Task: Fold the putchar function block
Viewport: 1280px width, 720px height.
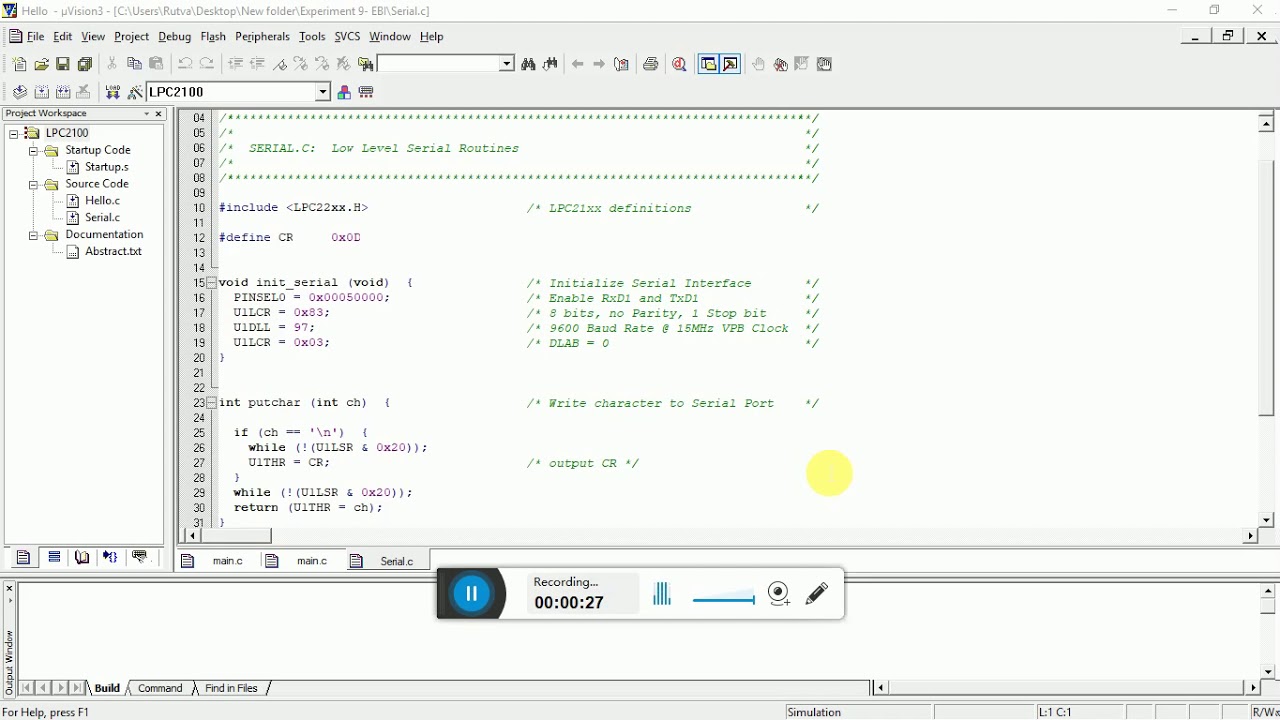Action: pyautogui.click(x=211, y=403)
